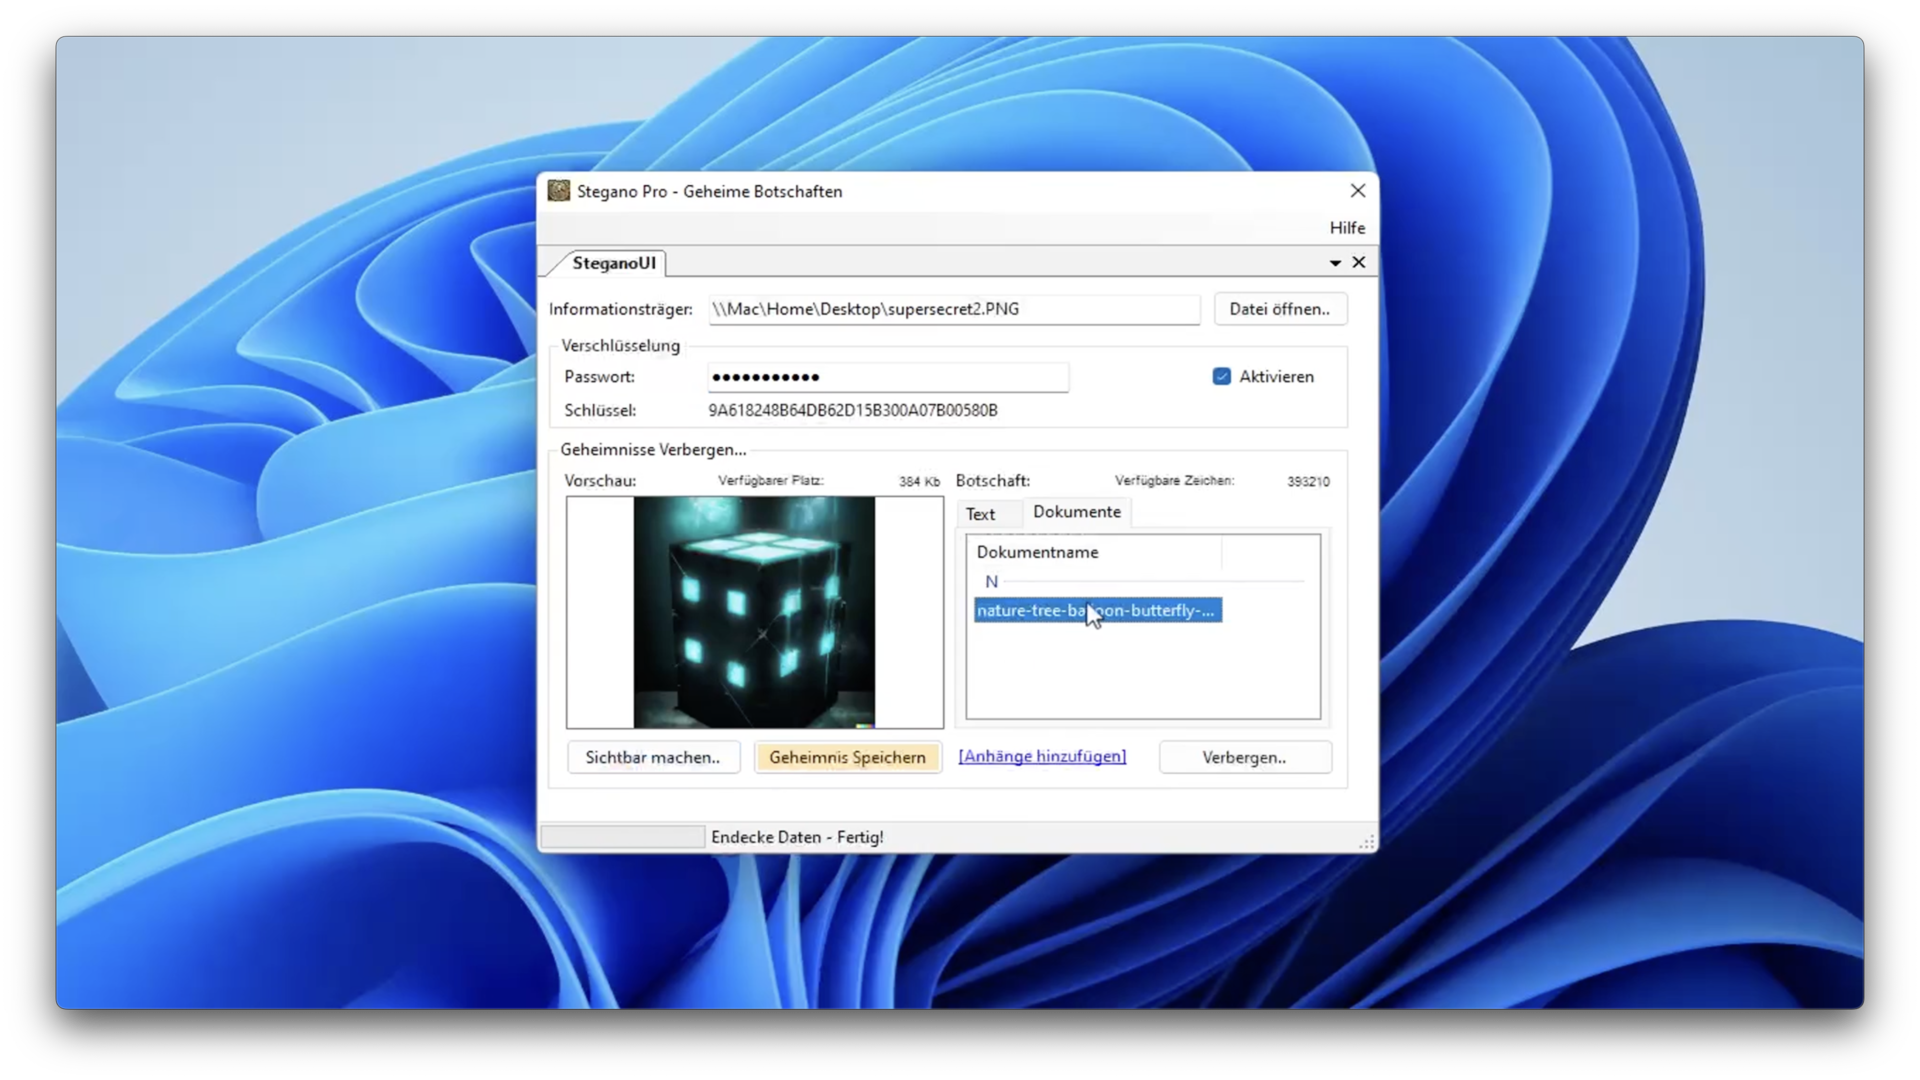The image size is (1920, 1080).
Task: Click the Verbergen button
Action: coord(1244,758)
